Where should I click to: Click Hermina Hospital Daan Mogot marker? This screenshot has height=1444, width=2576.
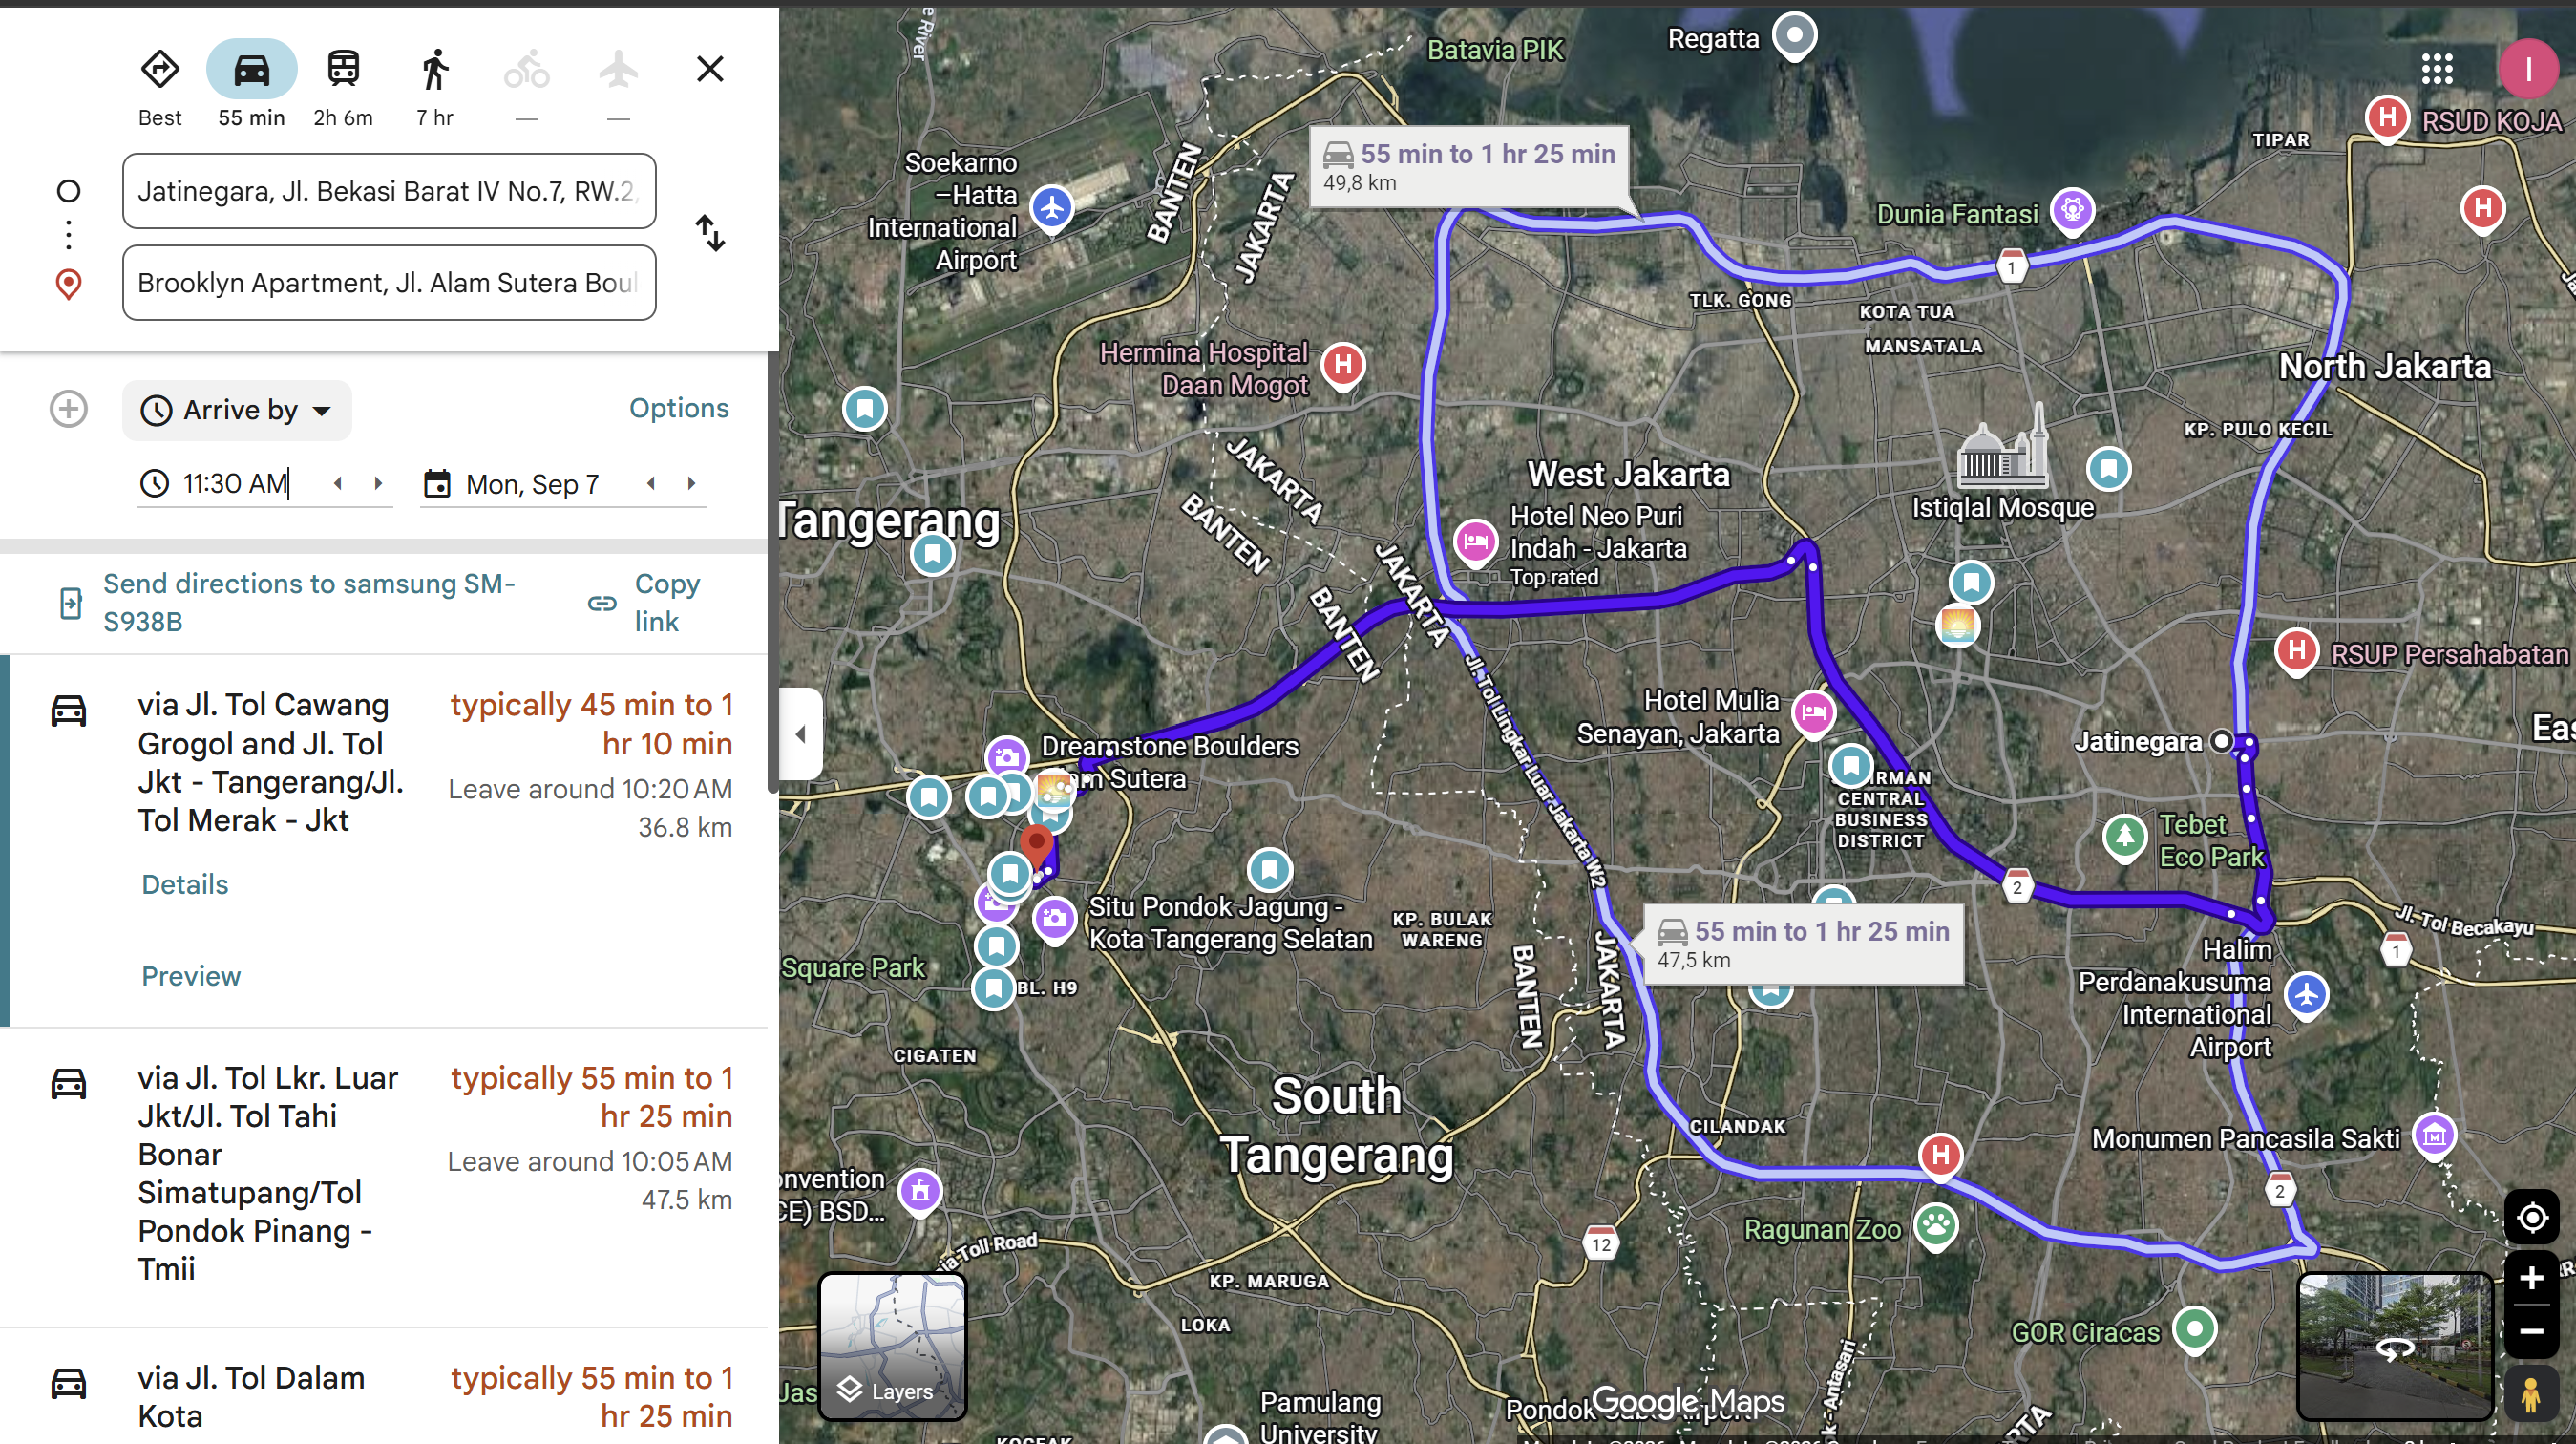1343,365
